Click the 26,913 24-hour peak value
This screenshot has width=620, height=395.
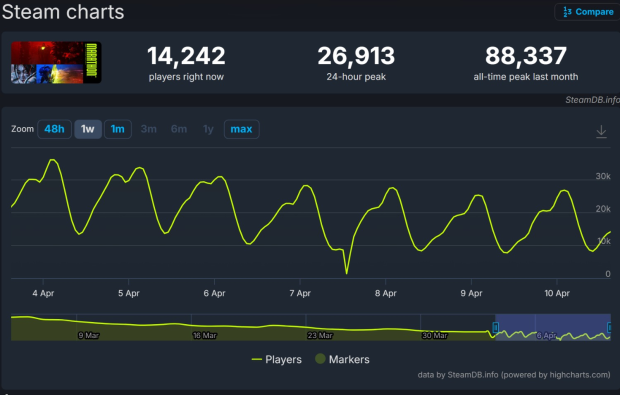(x=356, y=56)
